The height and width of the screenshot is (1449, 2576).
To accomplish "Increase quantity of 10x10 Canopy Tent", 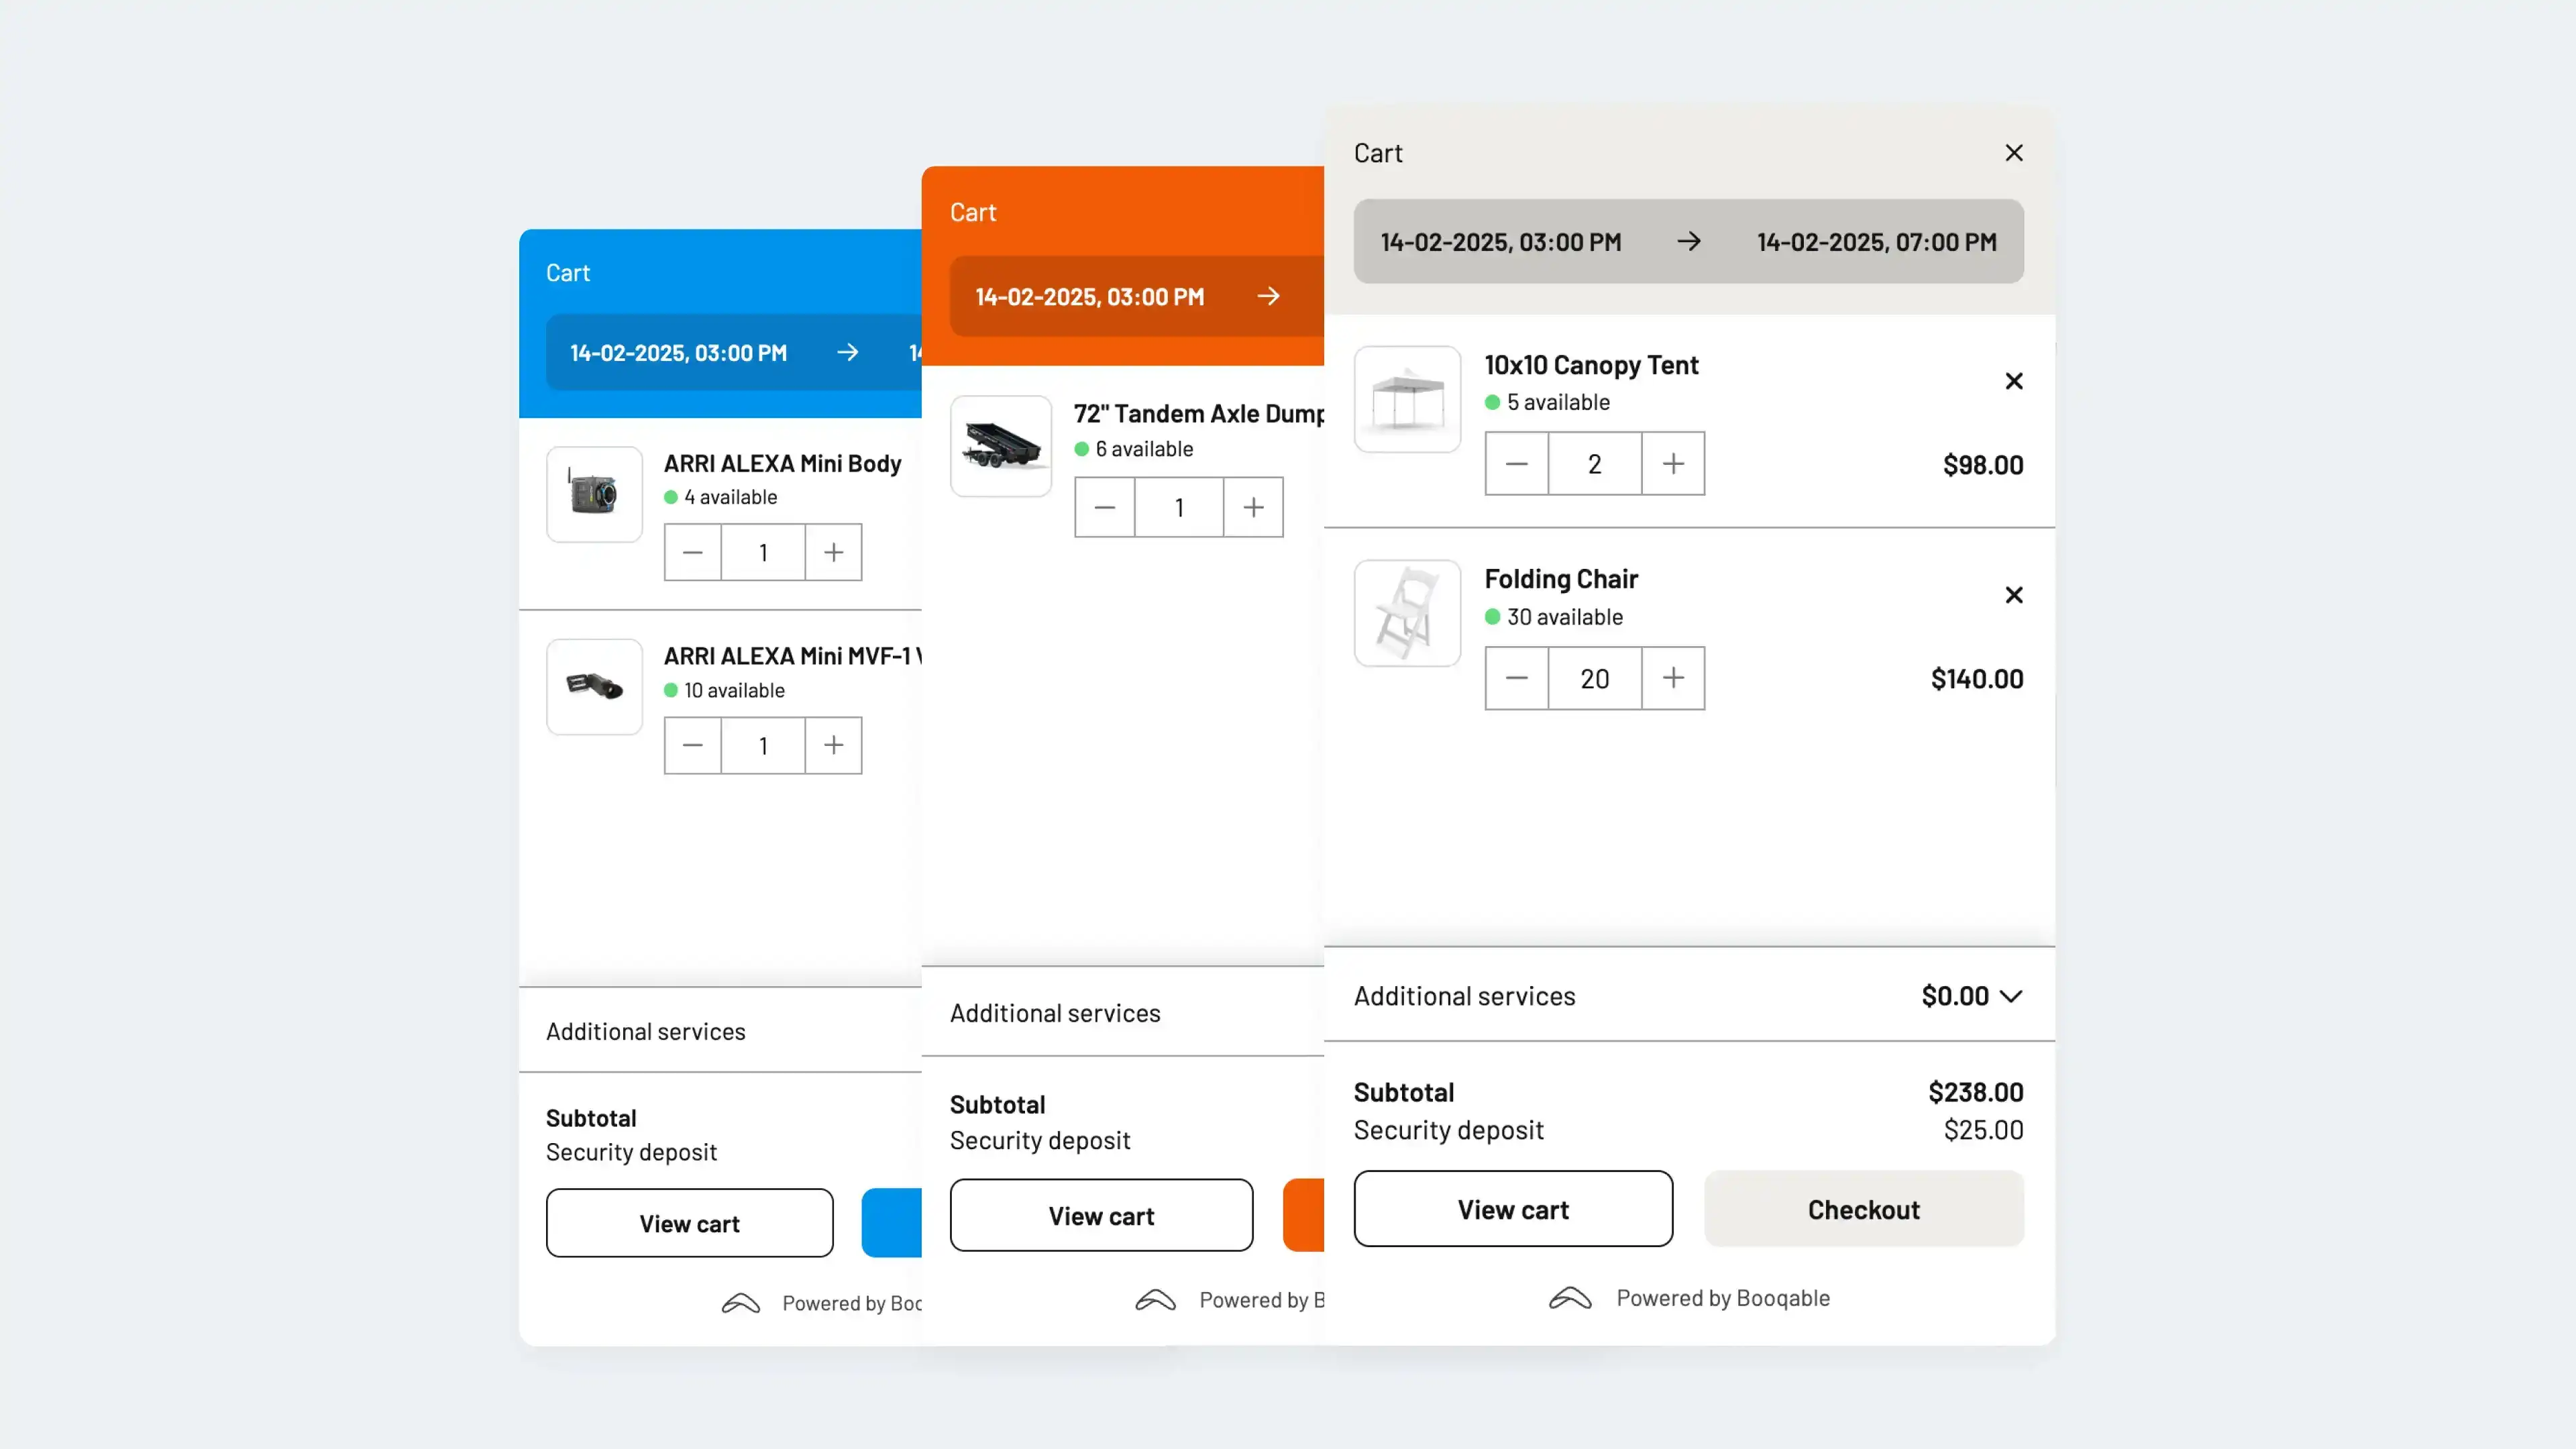I will coord(1673,463).
